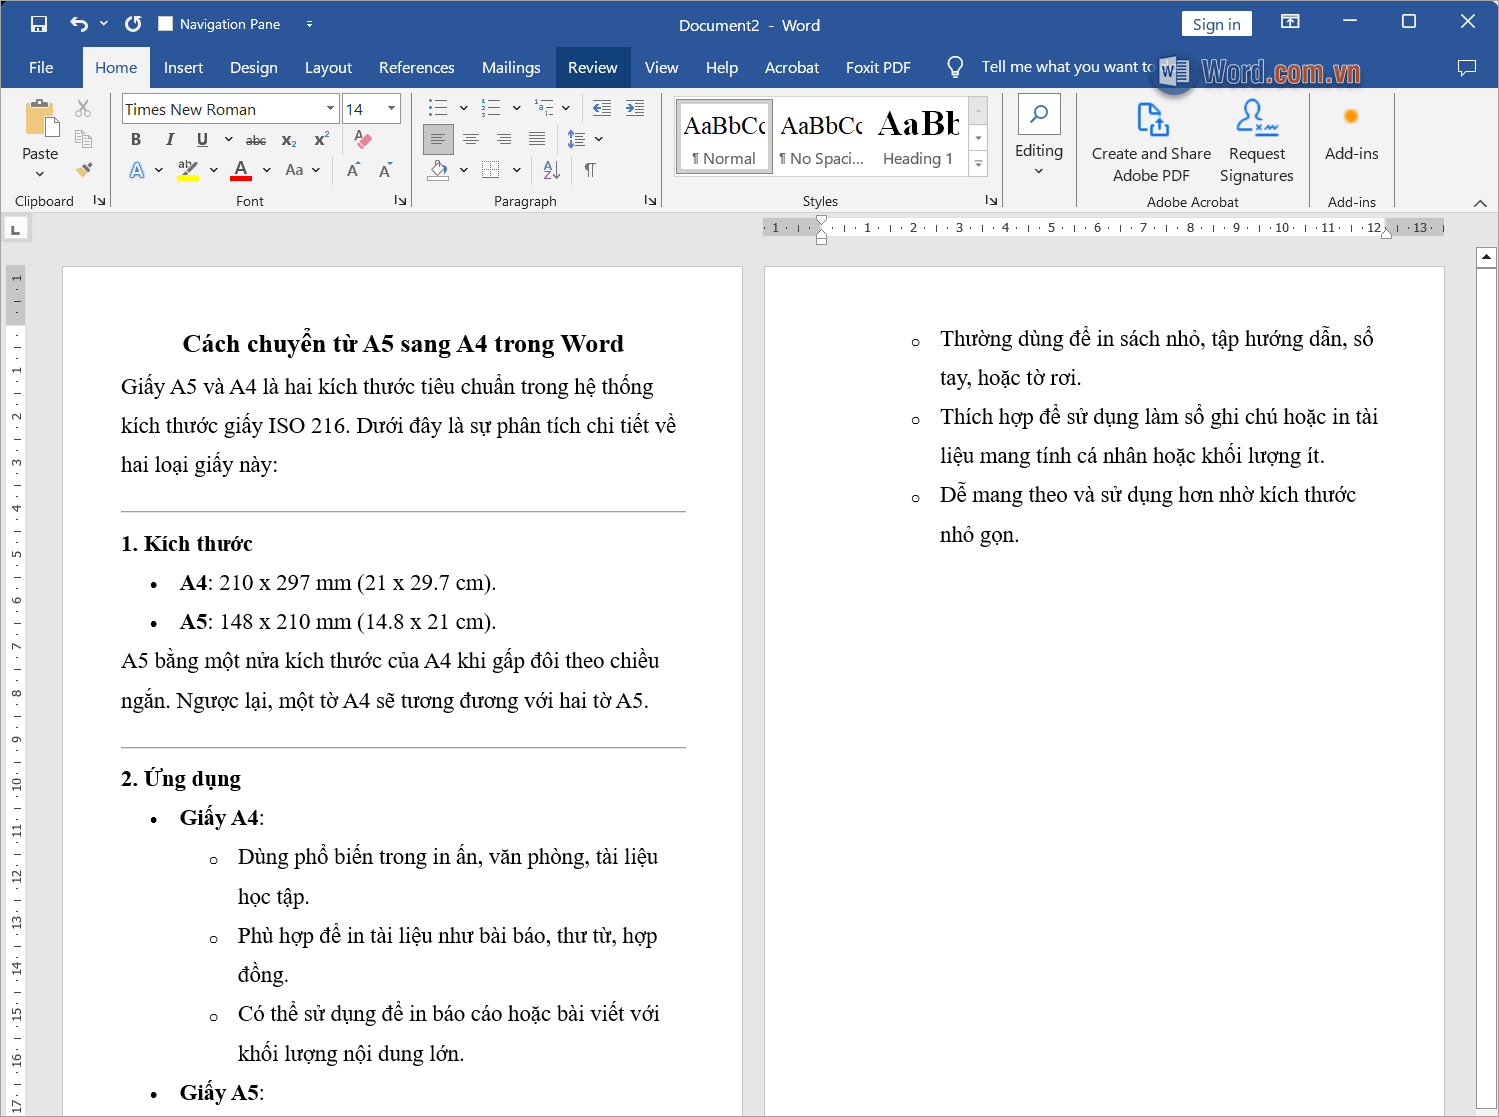Viewport: 1499px width, 1117px height.
Task: Open line and paragraph spacing options
Action: coord(577,139)
